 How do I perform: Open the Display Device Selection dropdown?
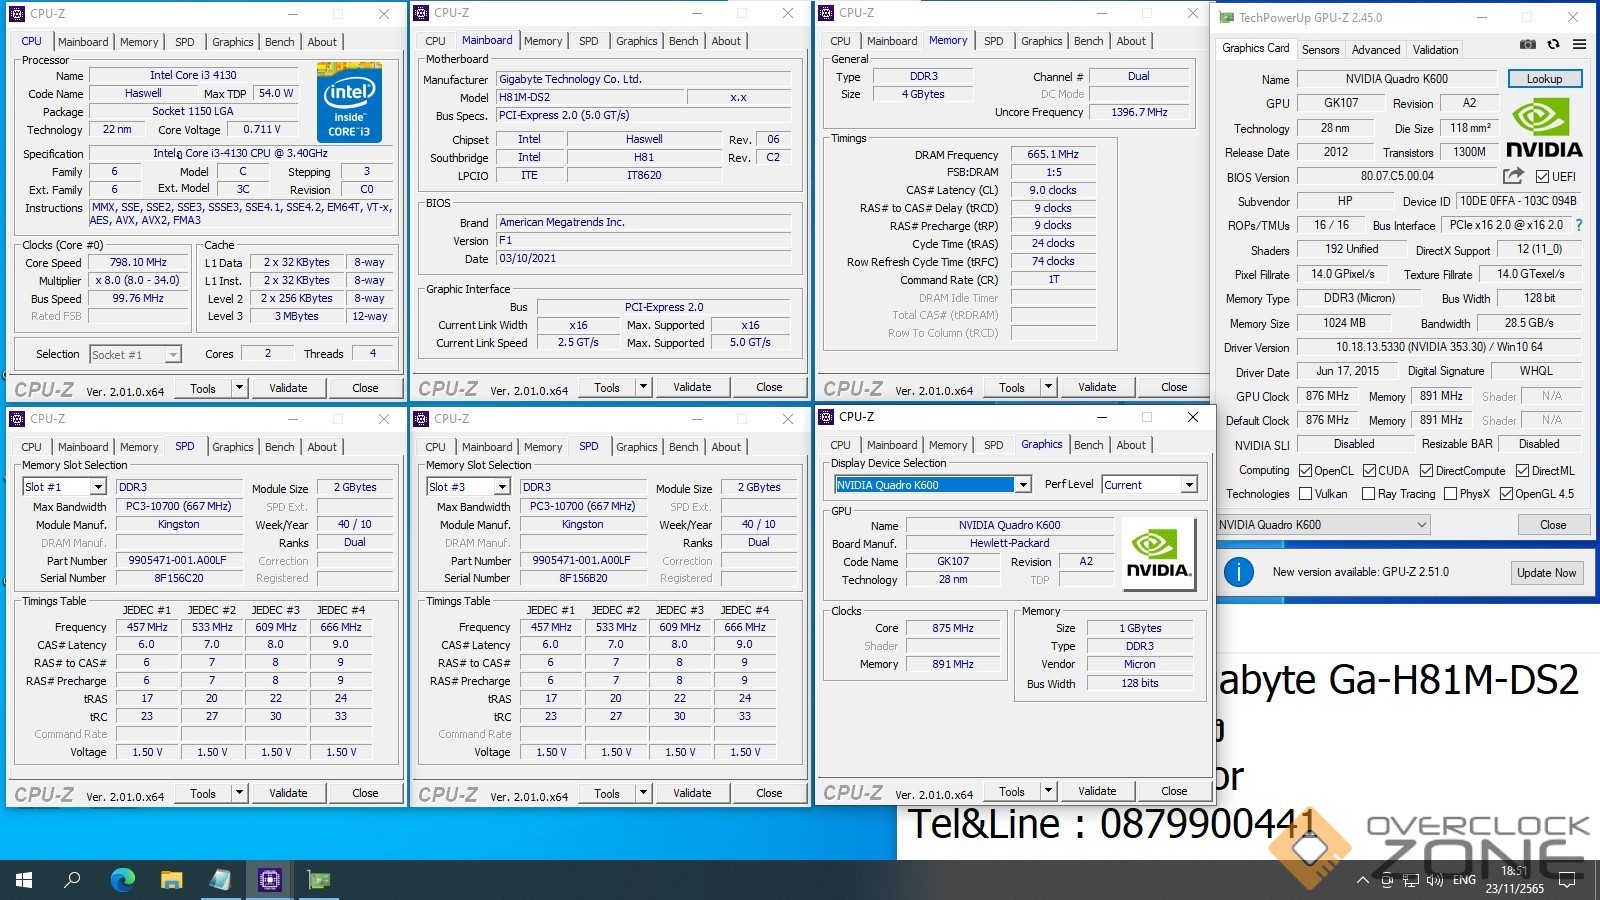(1022, 485)
